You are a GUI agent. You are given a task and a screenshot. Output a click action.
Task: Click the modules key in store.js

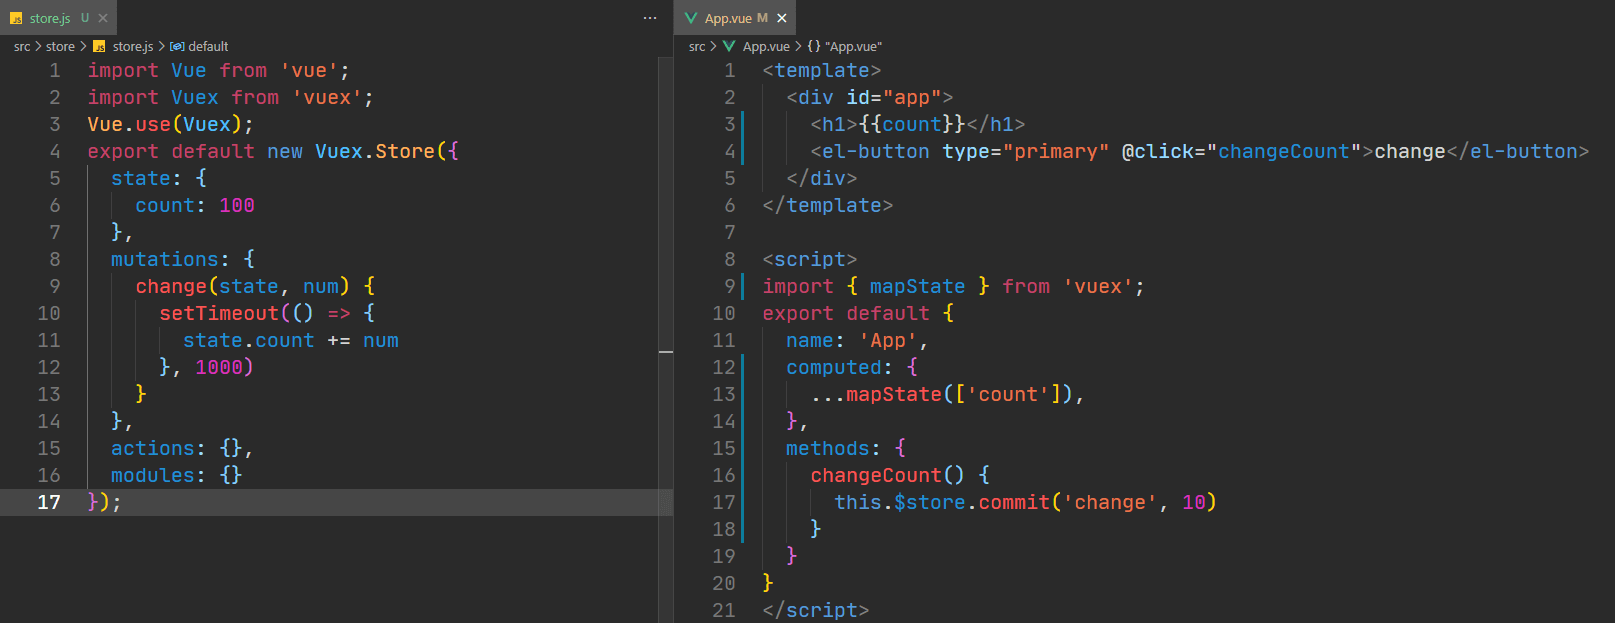tap(152, 476)
